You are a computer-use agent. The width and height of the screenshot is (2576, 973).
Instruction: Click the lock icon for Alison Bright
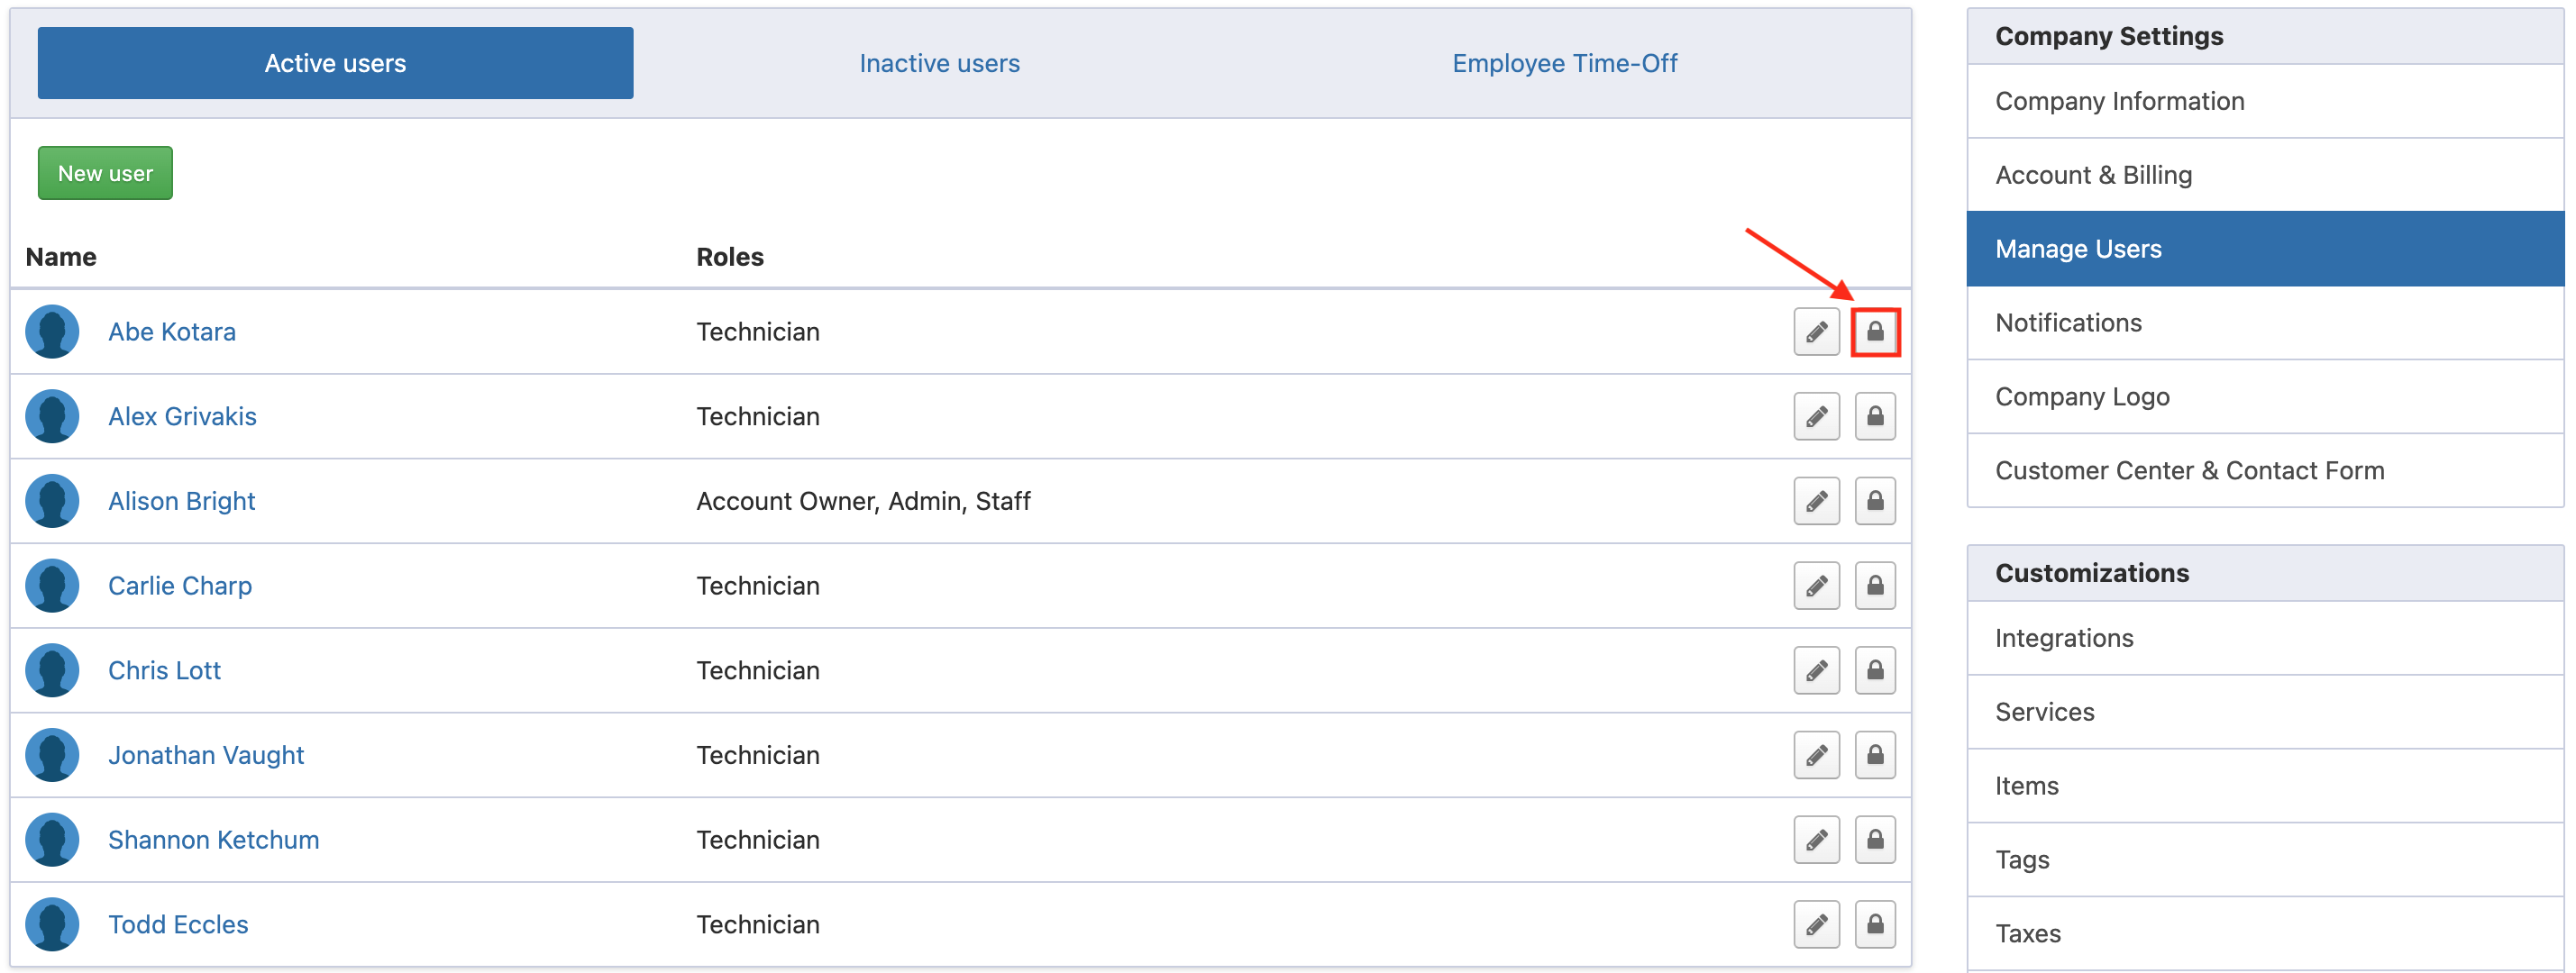click(1874, 501)
